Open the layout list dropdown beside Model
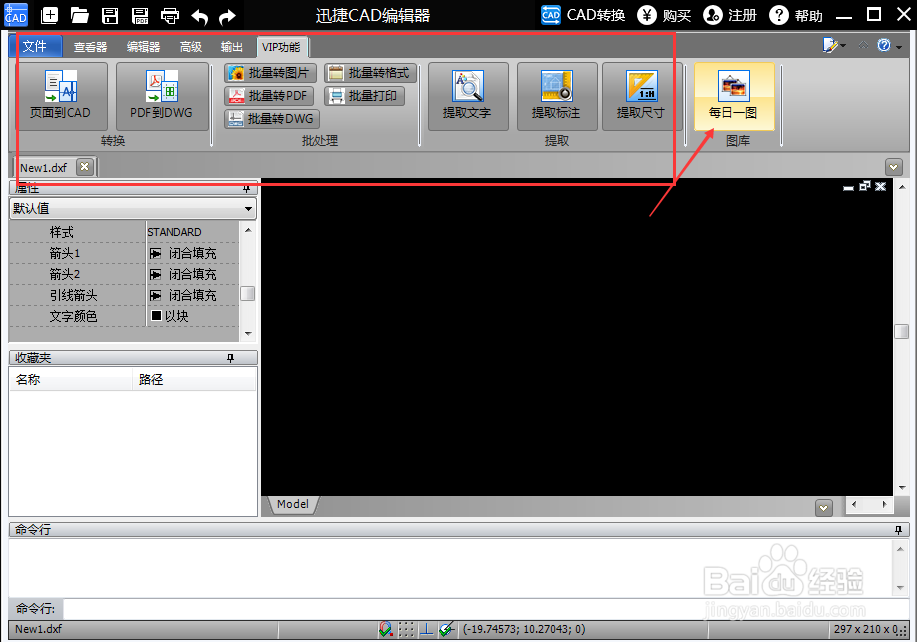This screenshot has height=642, width=917. tap(823, 508)
